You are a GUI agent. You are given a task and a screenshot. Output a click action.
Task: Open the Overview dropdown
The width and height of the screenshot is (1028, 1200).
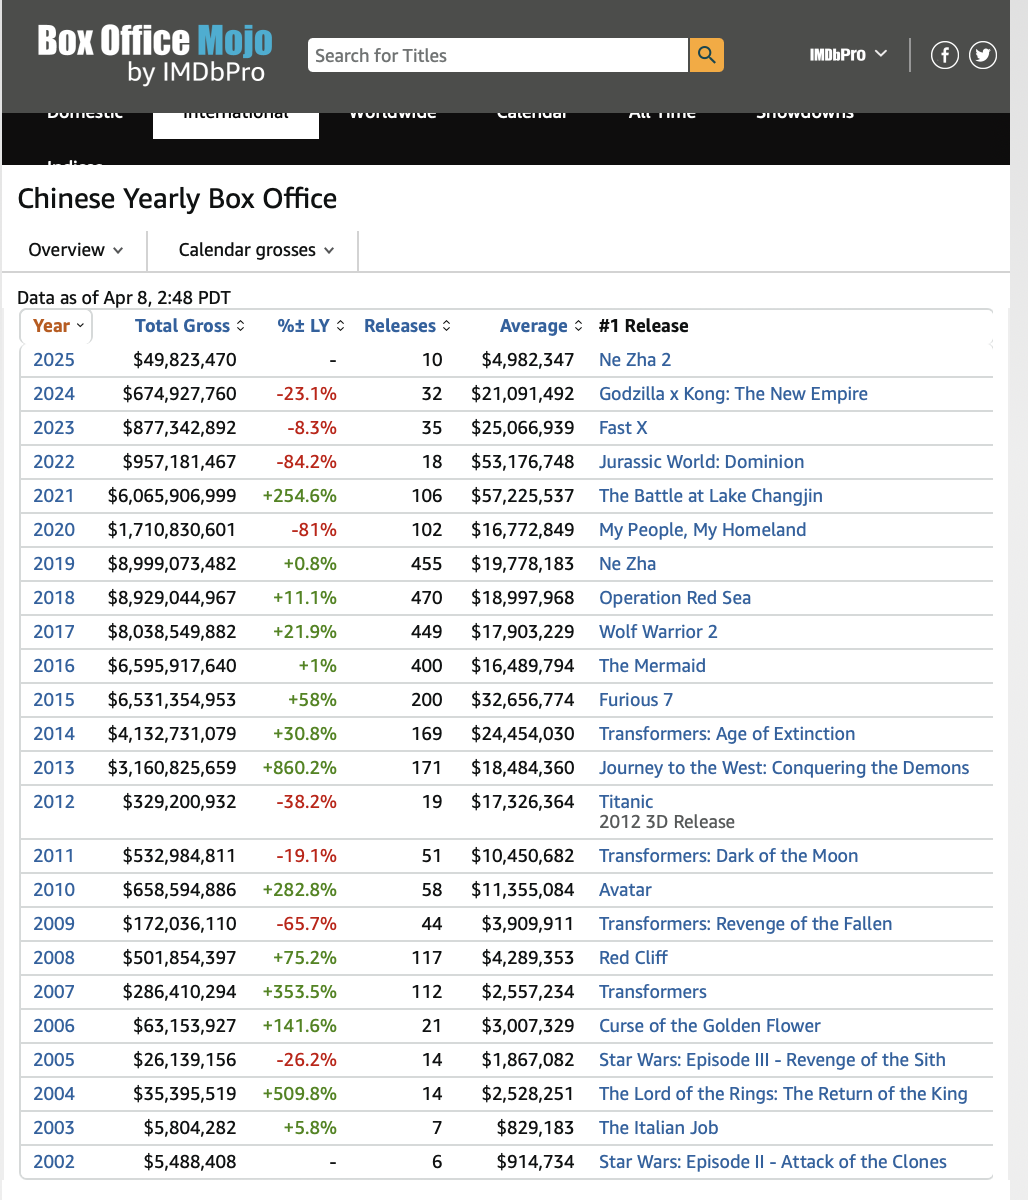click(75, 250)
